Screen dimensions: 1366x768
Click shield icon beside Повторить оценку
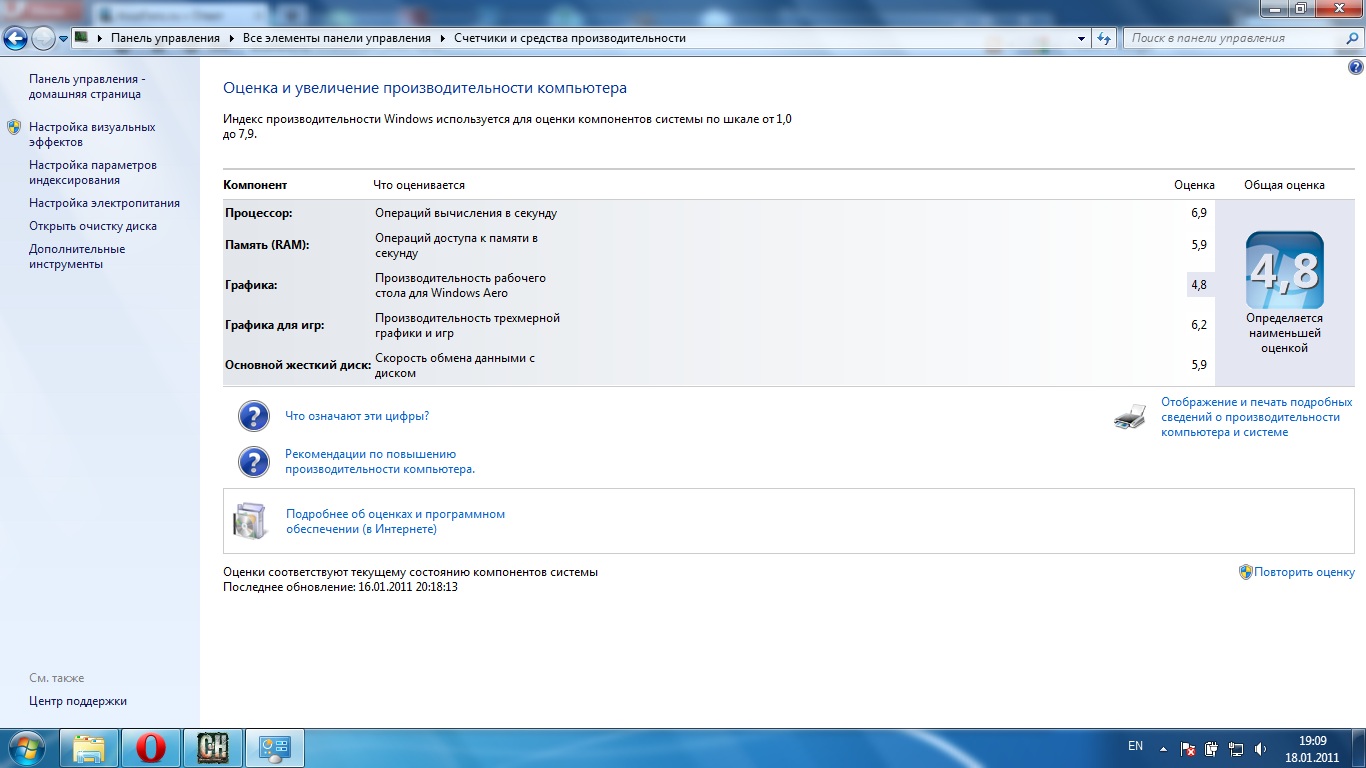point(1246,572)
